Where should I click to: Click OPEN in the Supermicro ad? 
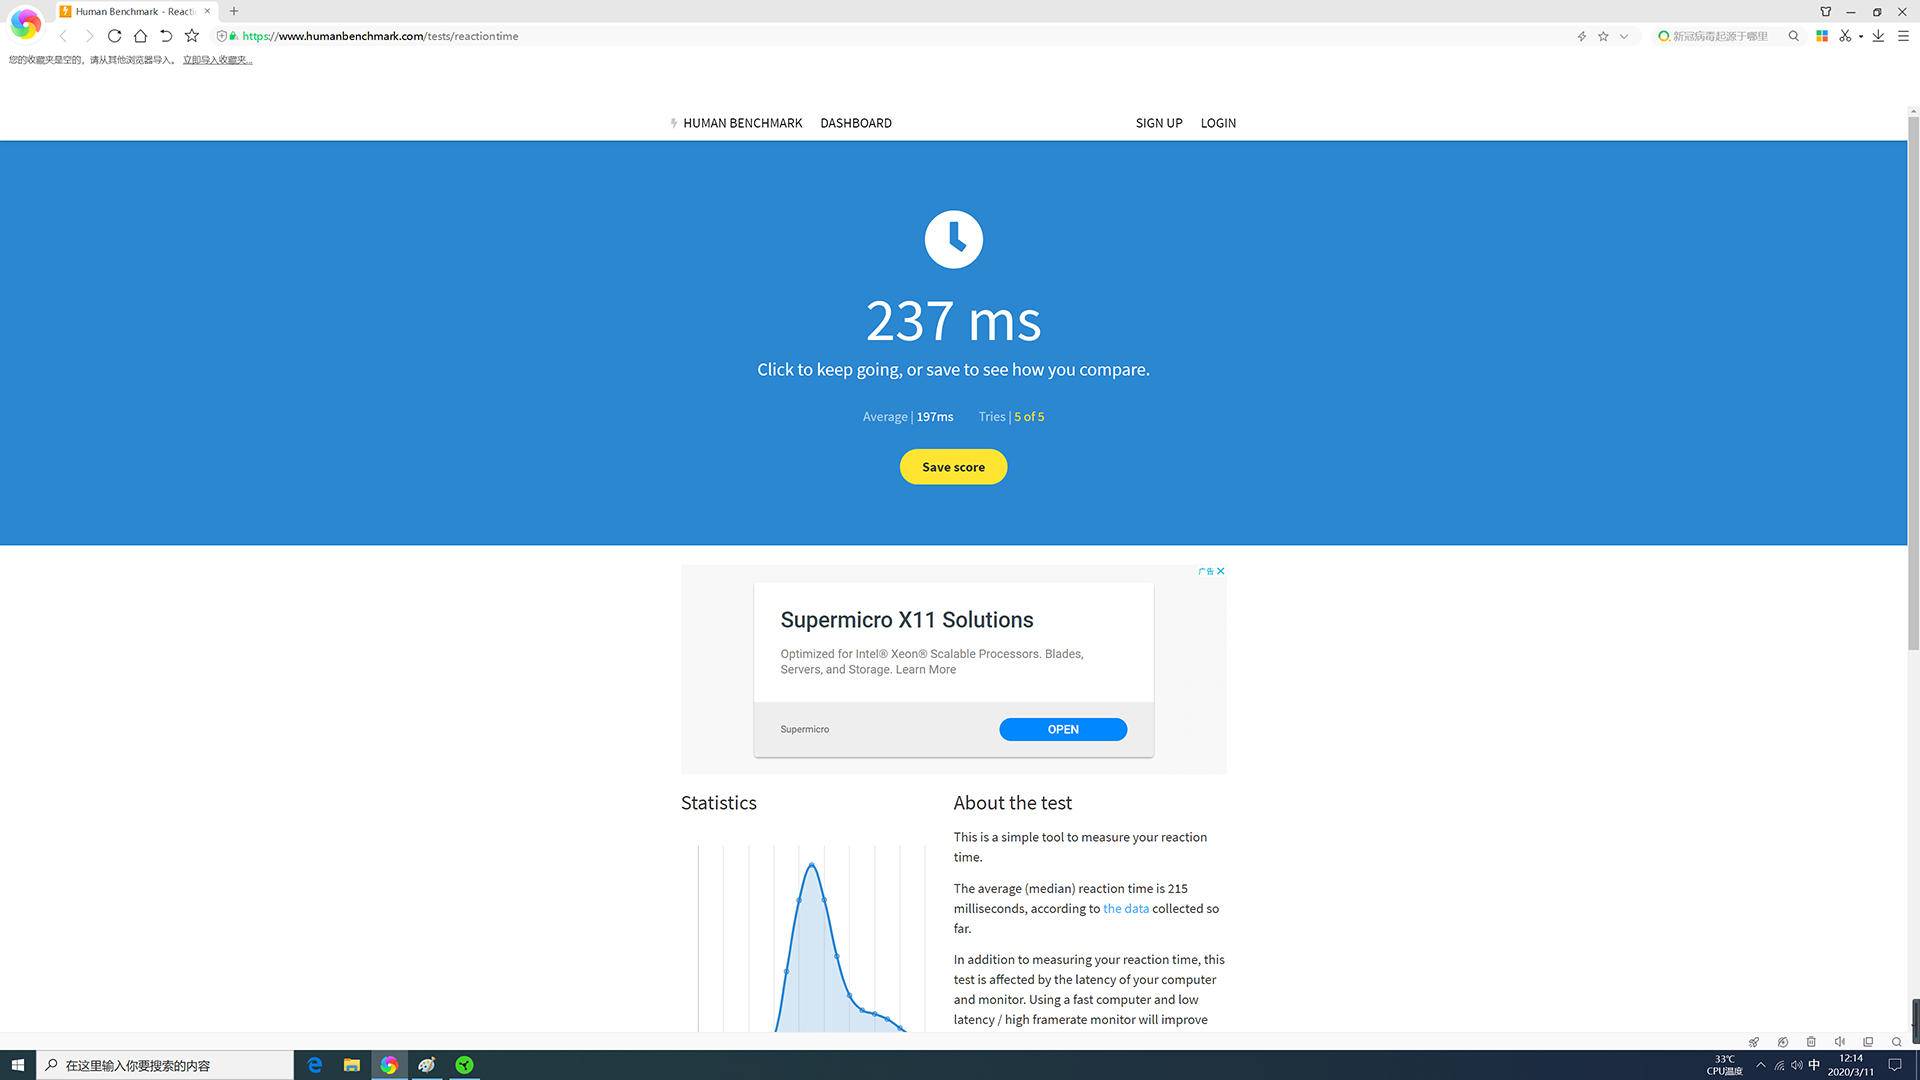click(x=1062, y=729)
